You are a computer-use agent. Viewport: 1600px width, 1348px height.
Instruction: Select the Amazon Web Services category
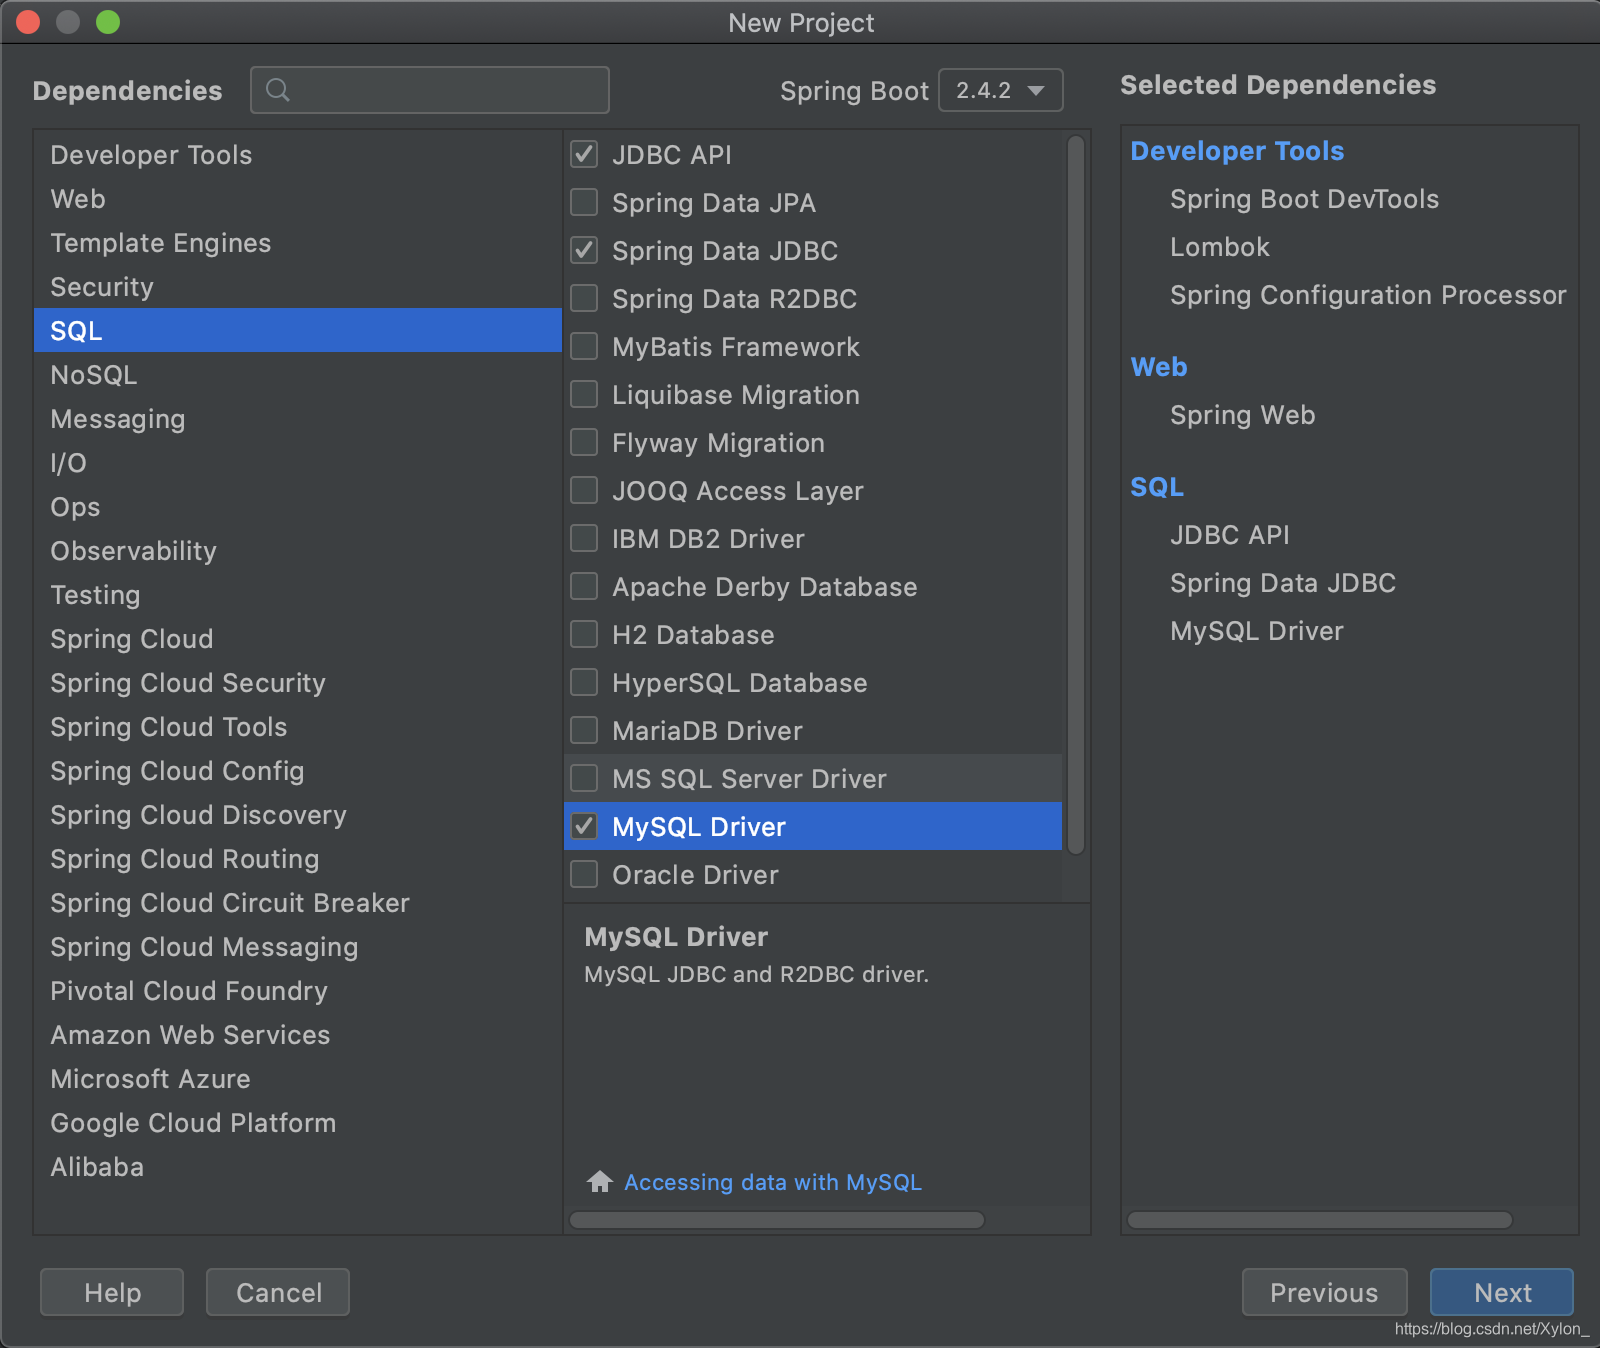tap(190, 1035)
